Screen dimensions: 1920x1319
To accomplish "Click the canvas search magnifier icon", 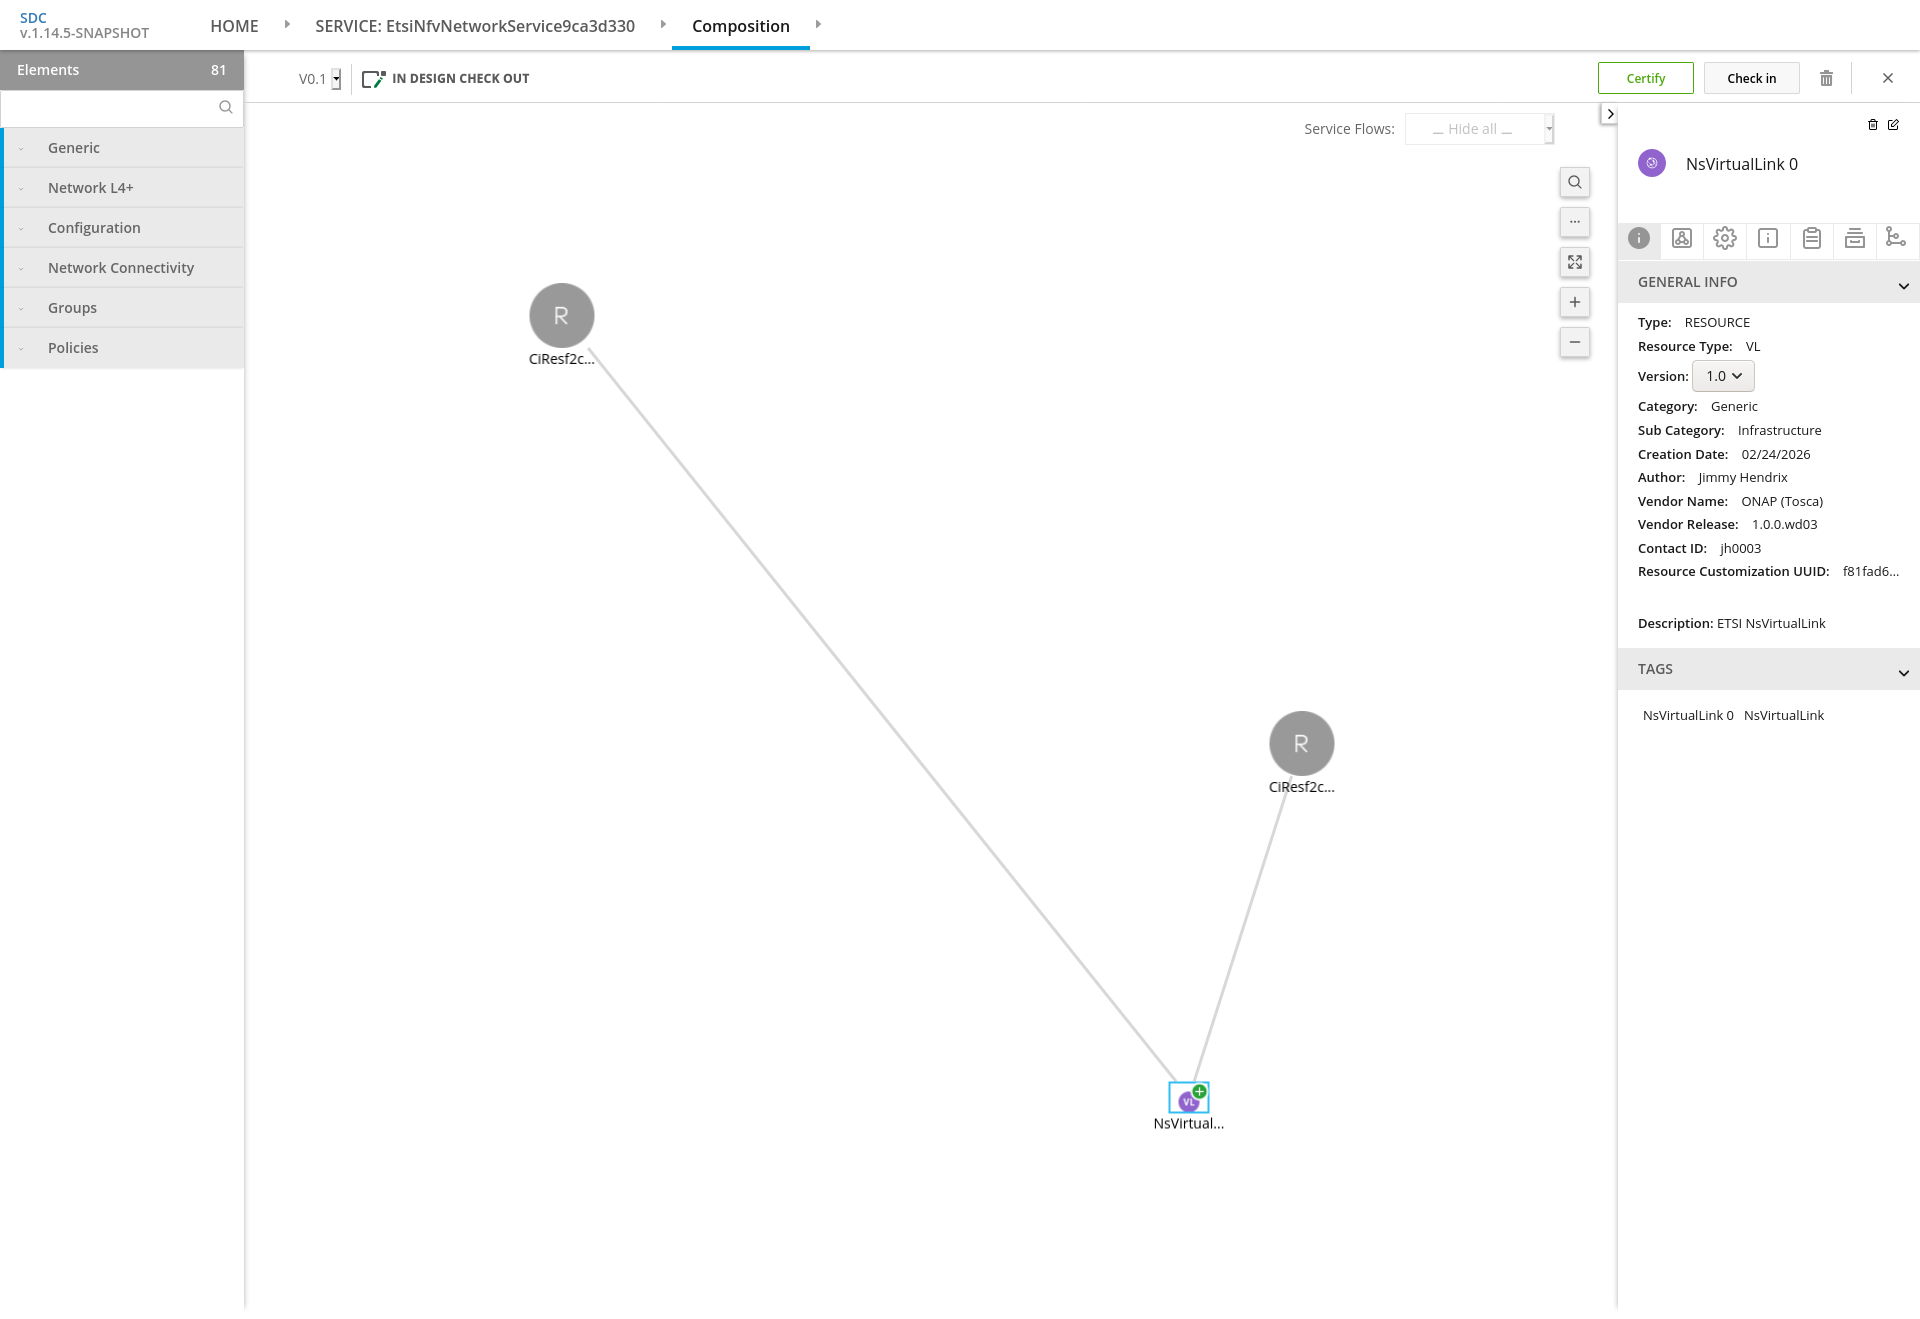I will pos(1574,182).
